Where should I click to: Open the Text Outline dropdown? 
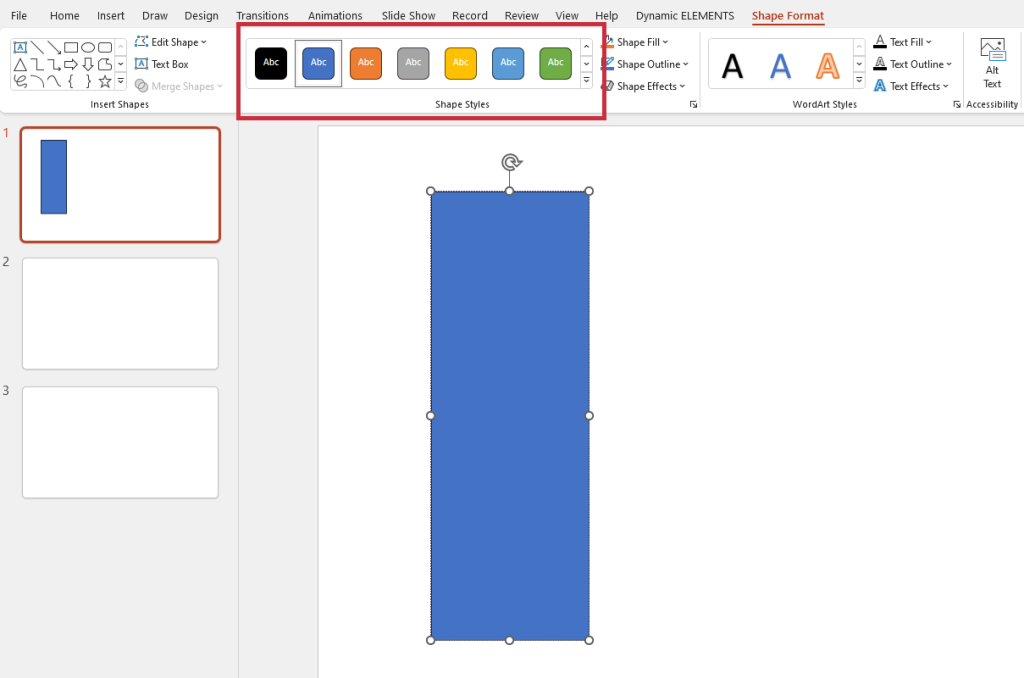[913, 64]
